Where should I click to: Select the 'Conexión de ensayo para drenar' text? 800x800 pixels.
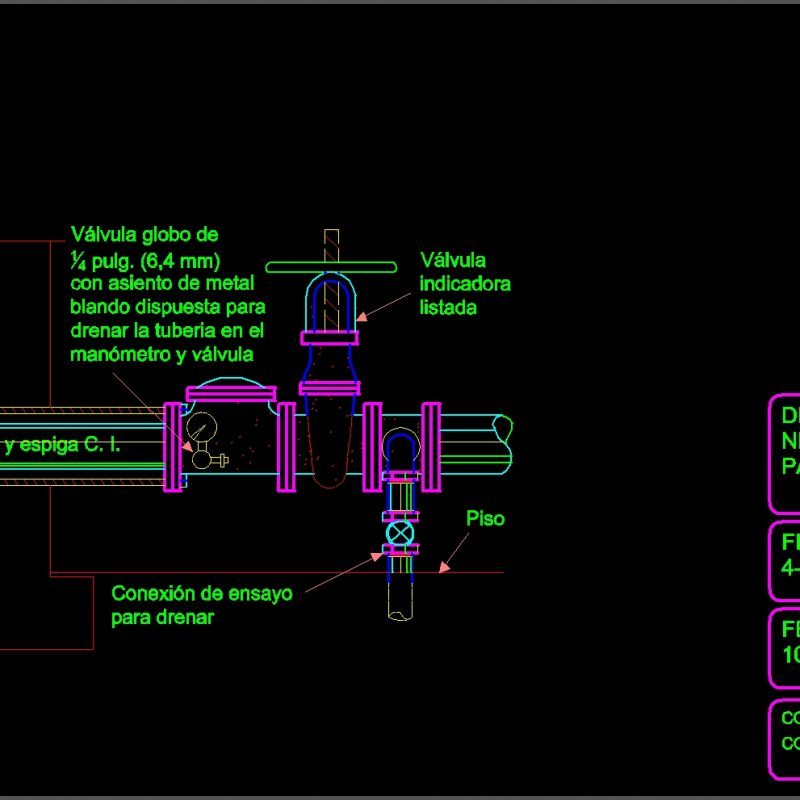point(200,600)
